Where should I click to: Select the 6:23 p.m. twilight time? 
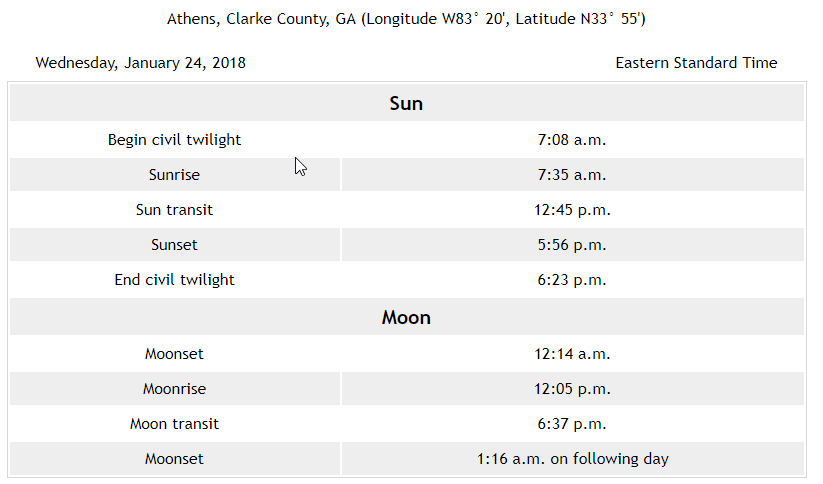point(572,279)
